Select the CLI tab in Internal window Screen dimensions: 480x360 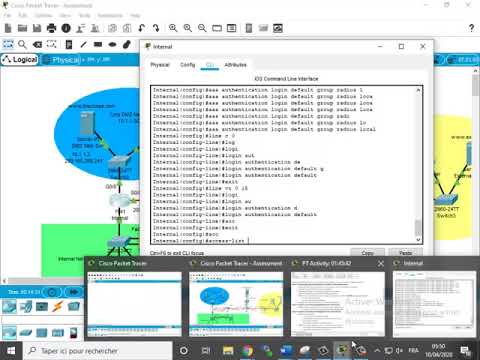coord(210,65)
